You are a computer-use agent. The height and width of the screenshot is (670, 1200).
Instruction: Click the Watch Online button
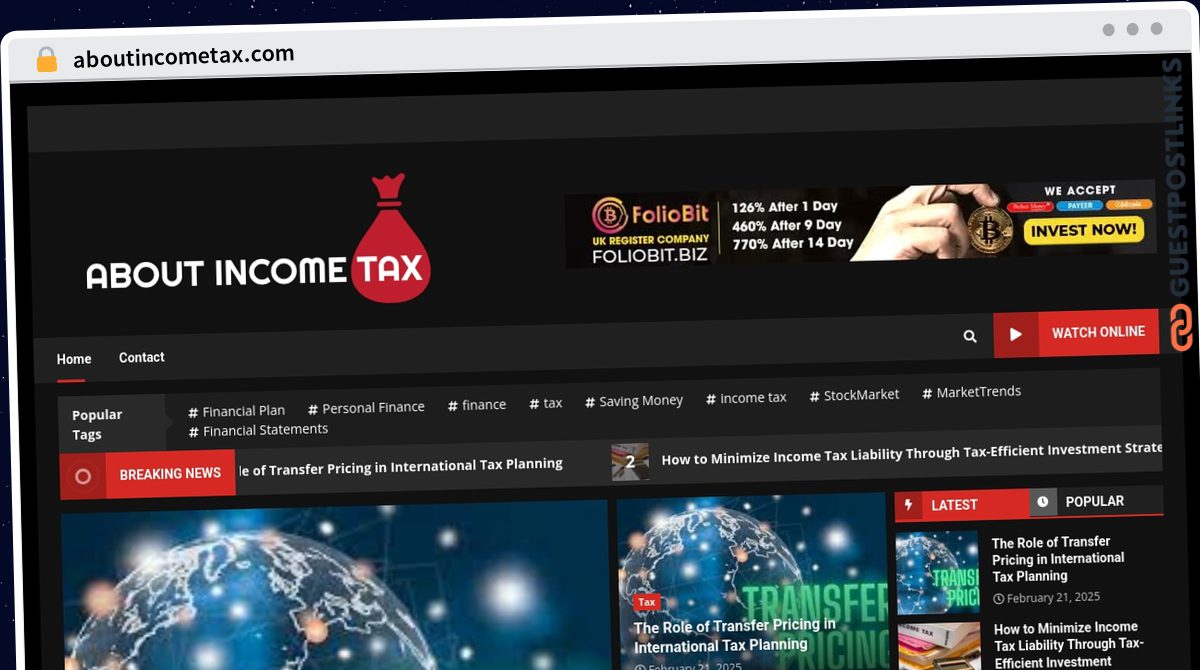(x=1076, y=333)
